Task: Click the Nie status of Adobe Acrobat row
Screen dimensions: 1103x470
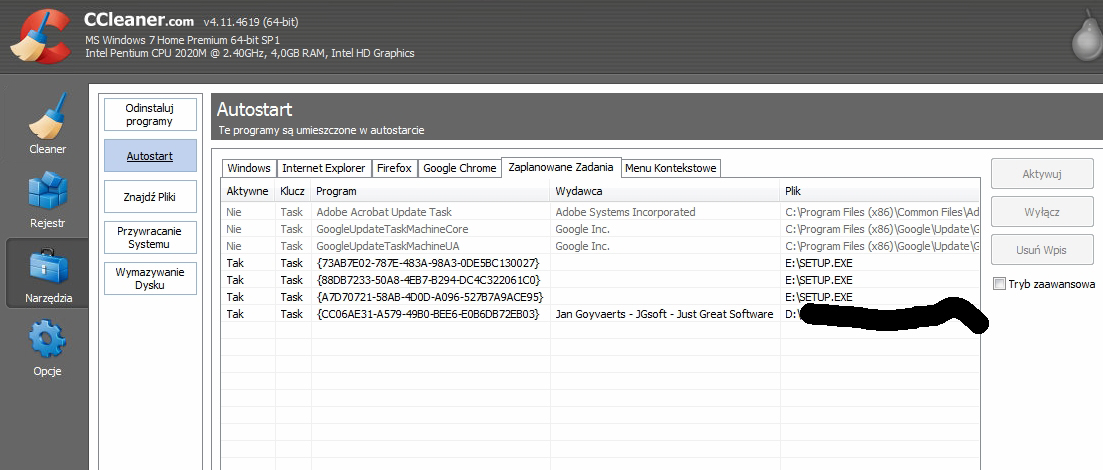Action: coord(234,212)
